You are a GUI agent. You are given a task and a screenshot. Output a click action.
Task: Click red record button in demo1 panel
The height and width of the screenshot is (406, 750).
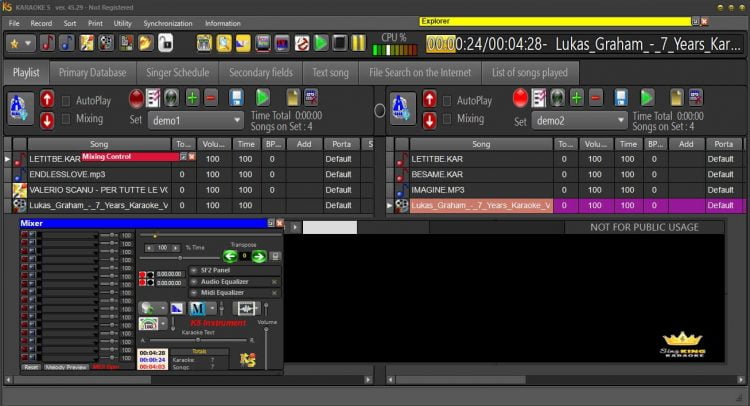click(136, 99)
